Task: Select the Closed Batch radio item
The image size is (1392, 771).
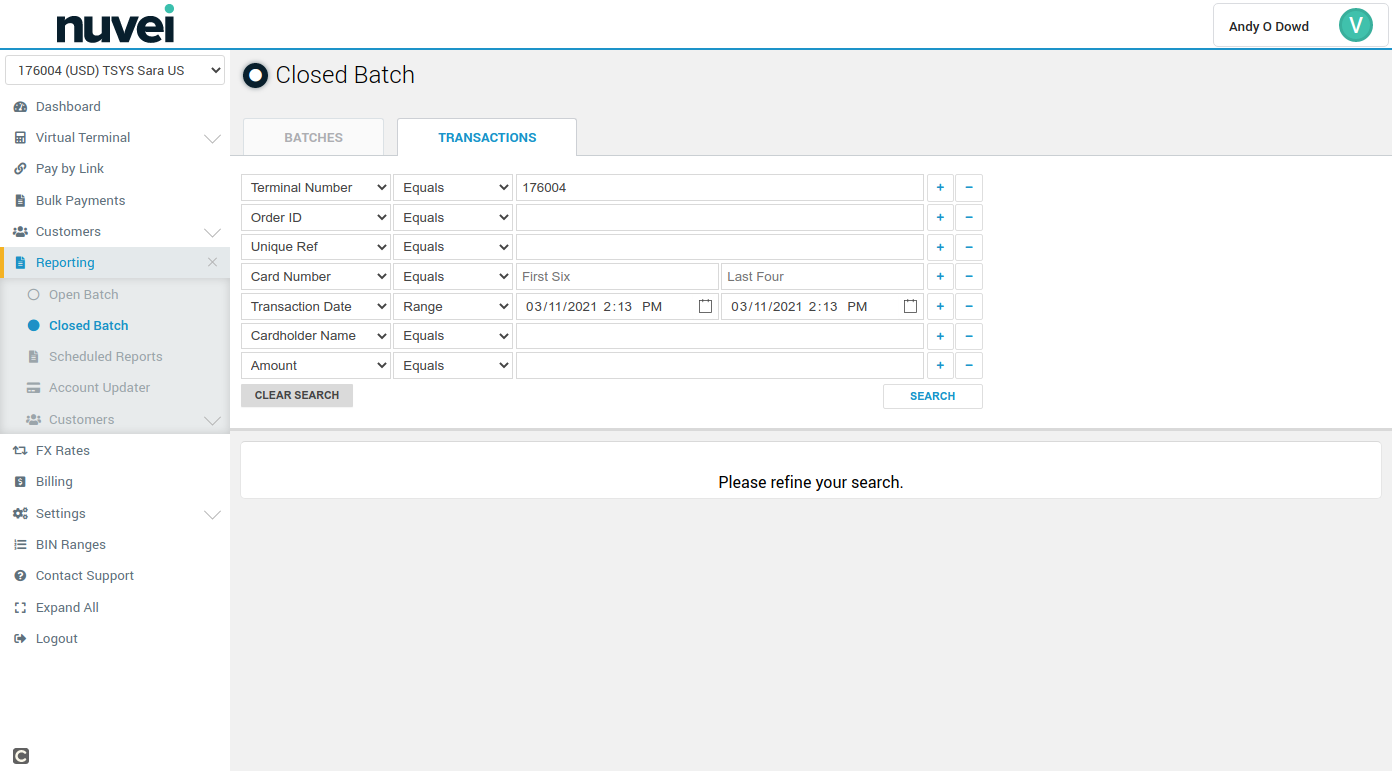Action: click(33, 326)
